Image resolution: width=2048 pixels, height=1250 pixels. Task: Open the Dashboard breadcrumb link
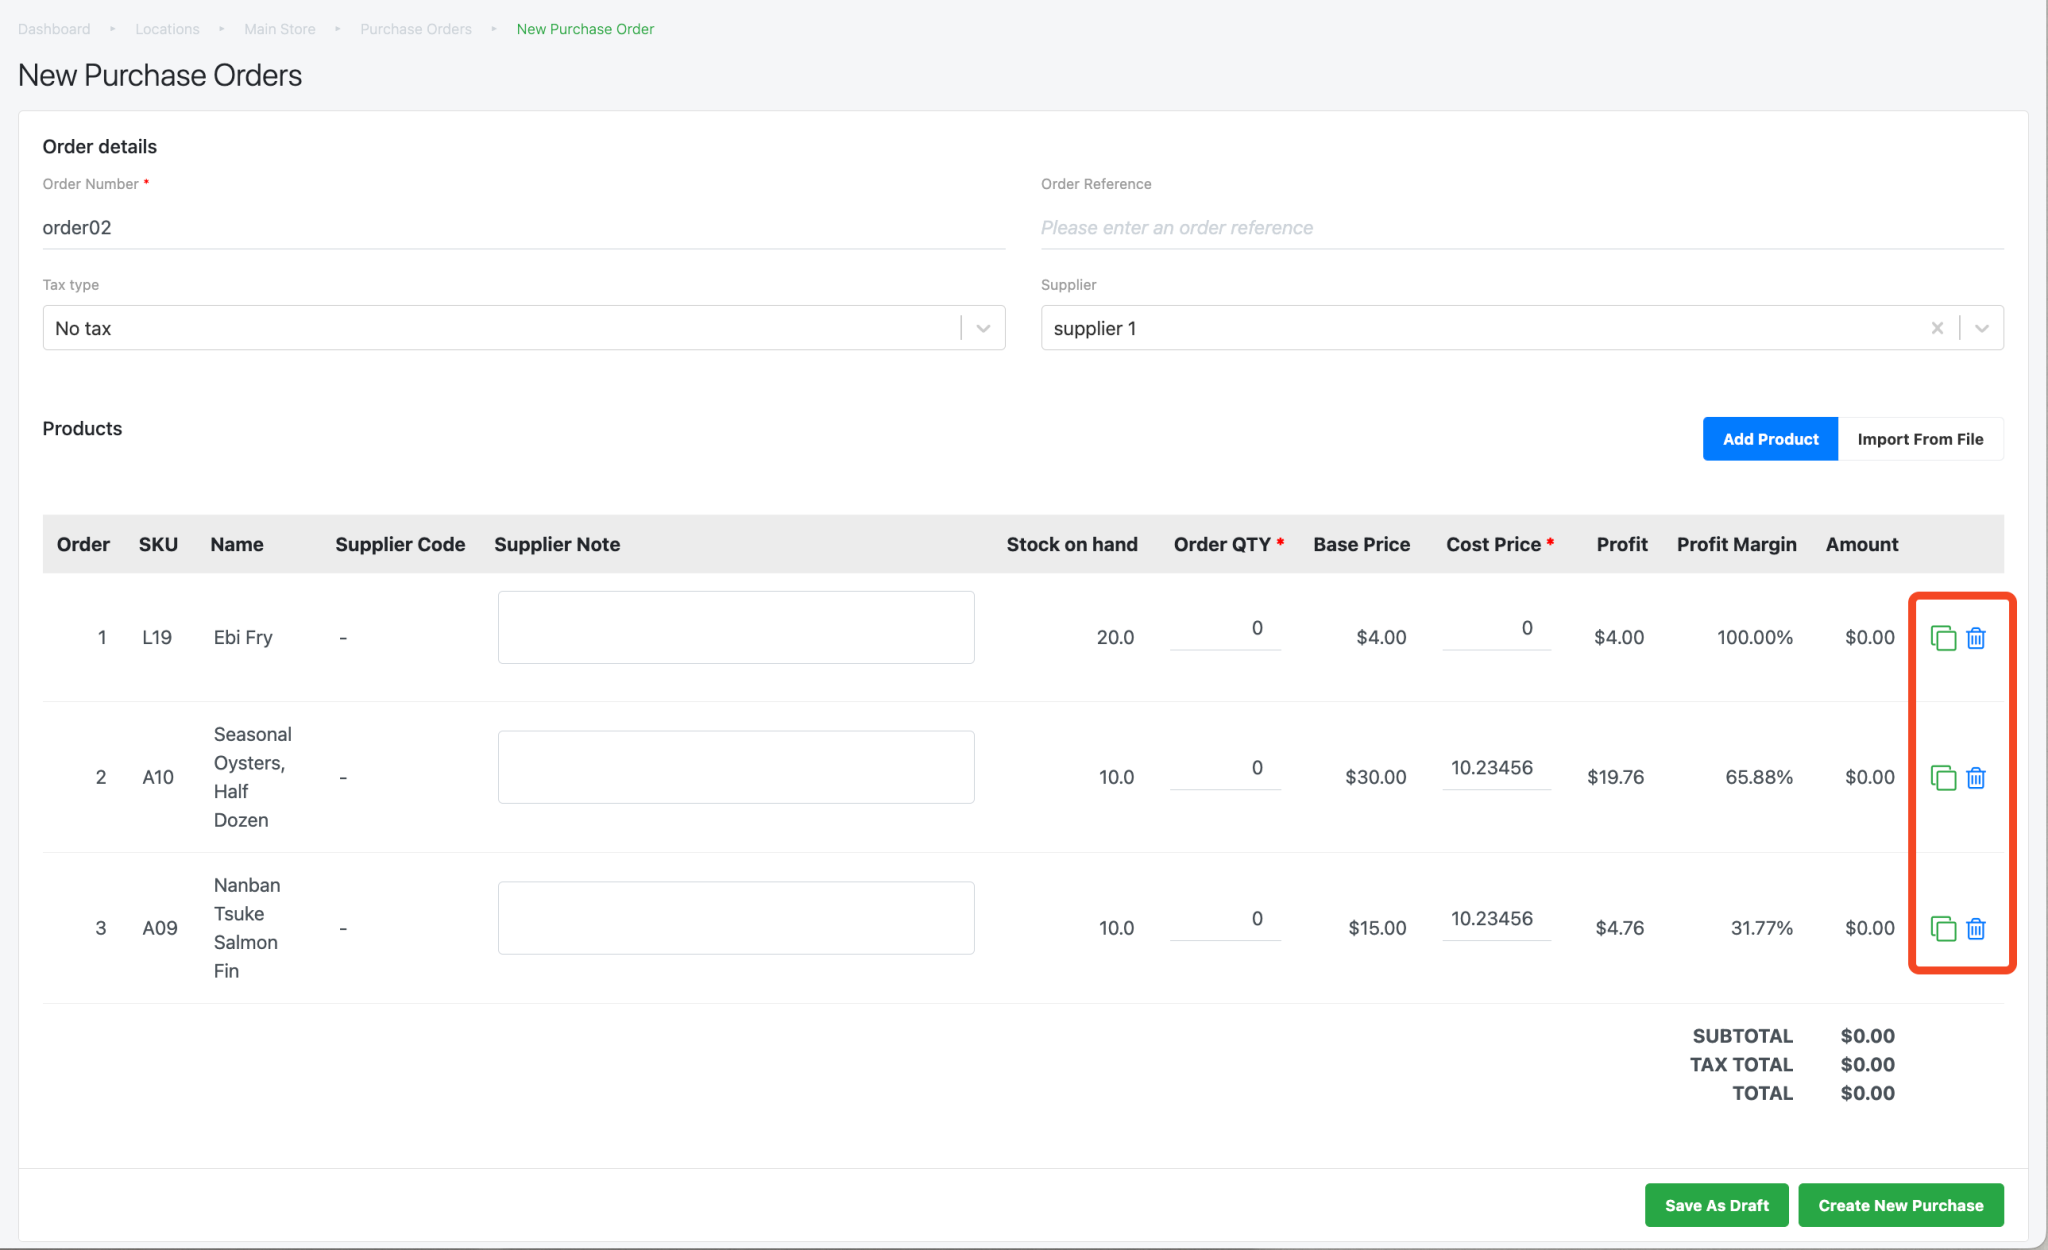point(53,28)
